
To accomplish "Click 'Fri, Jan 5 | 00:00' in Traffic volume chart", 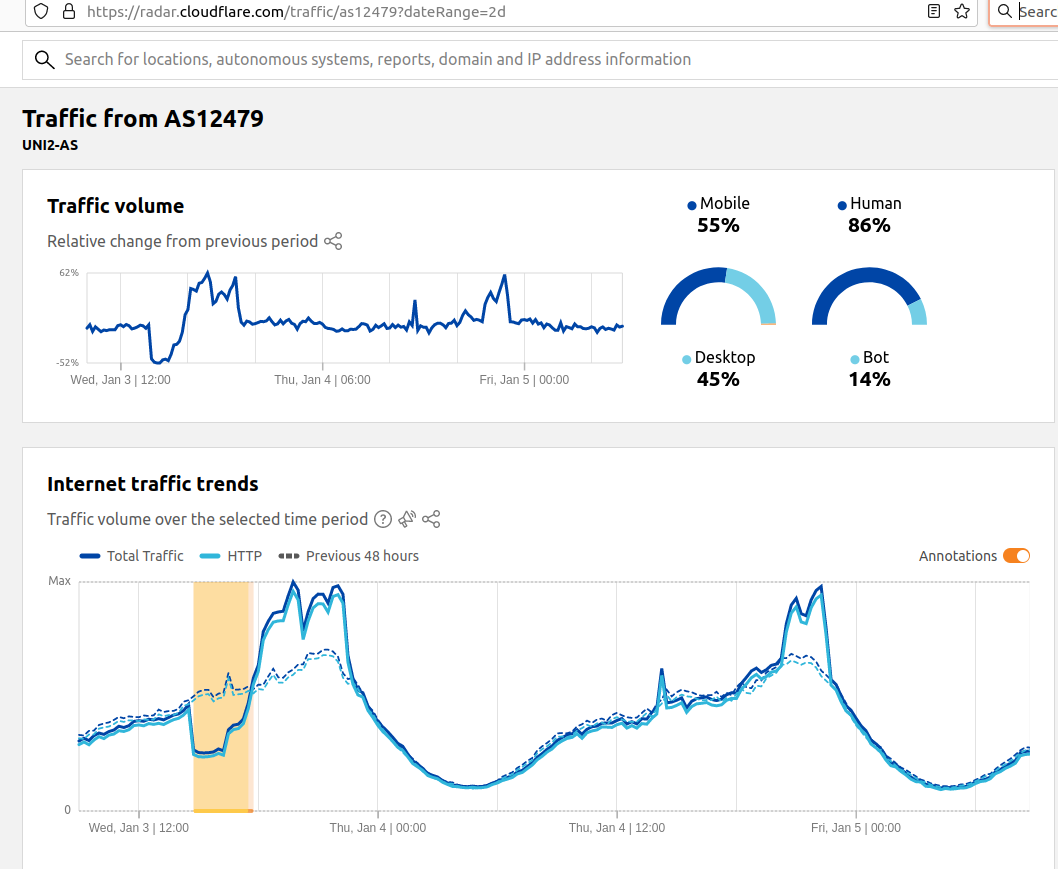I will pyautogui.click(x=524, y=380).
